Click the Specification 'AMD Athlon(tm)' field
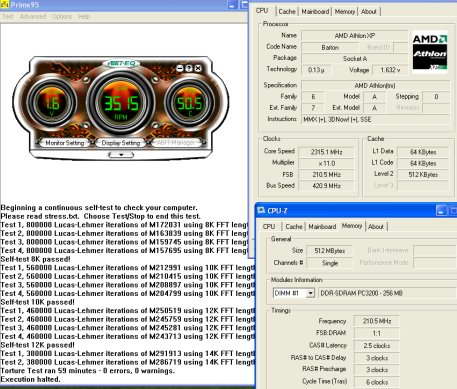The width and height of the screenshot is (457, 389). pos(375,86)
